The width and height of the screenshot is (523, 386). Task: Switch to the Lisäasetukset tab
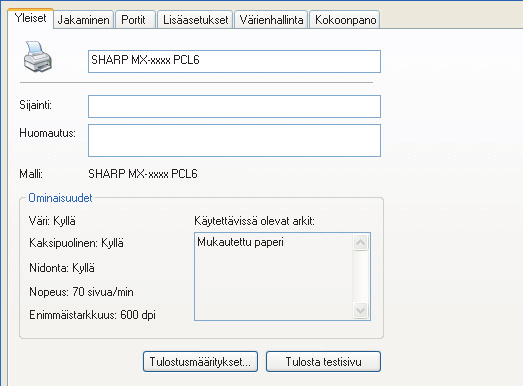(x=195, y=20)
